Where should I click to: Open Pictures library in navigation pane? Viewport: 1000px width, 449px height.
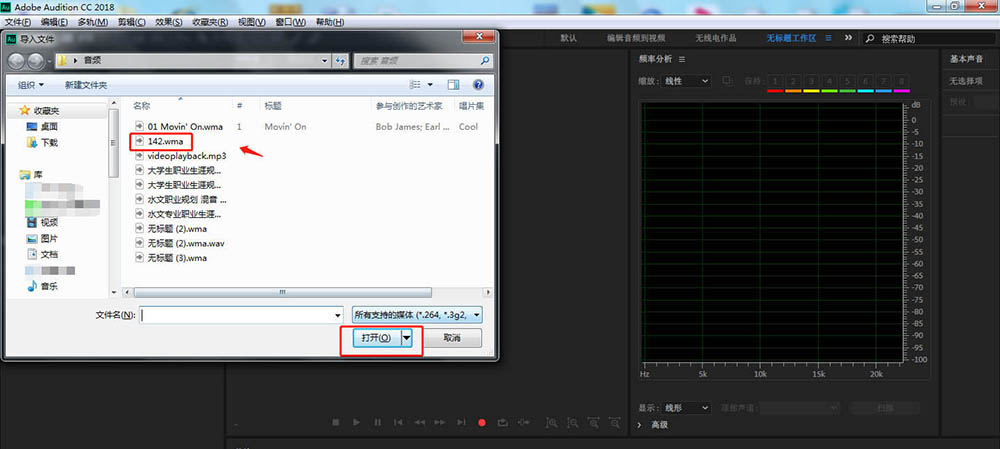coord(42,239)
